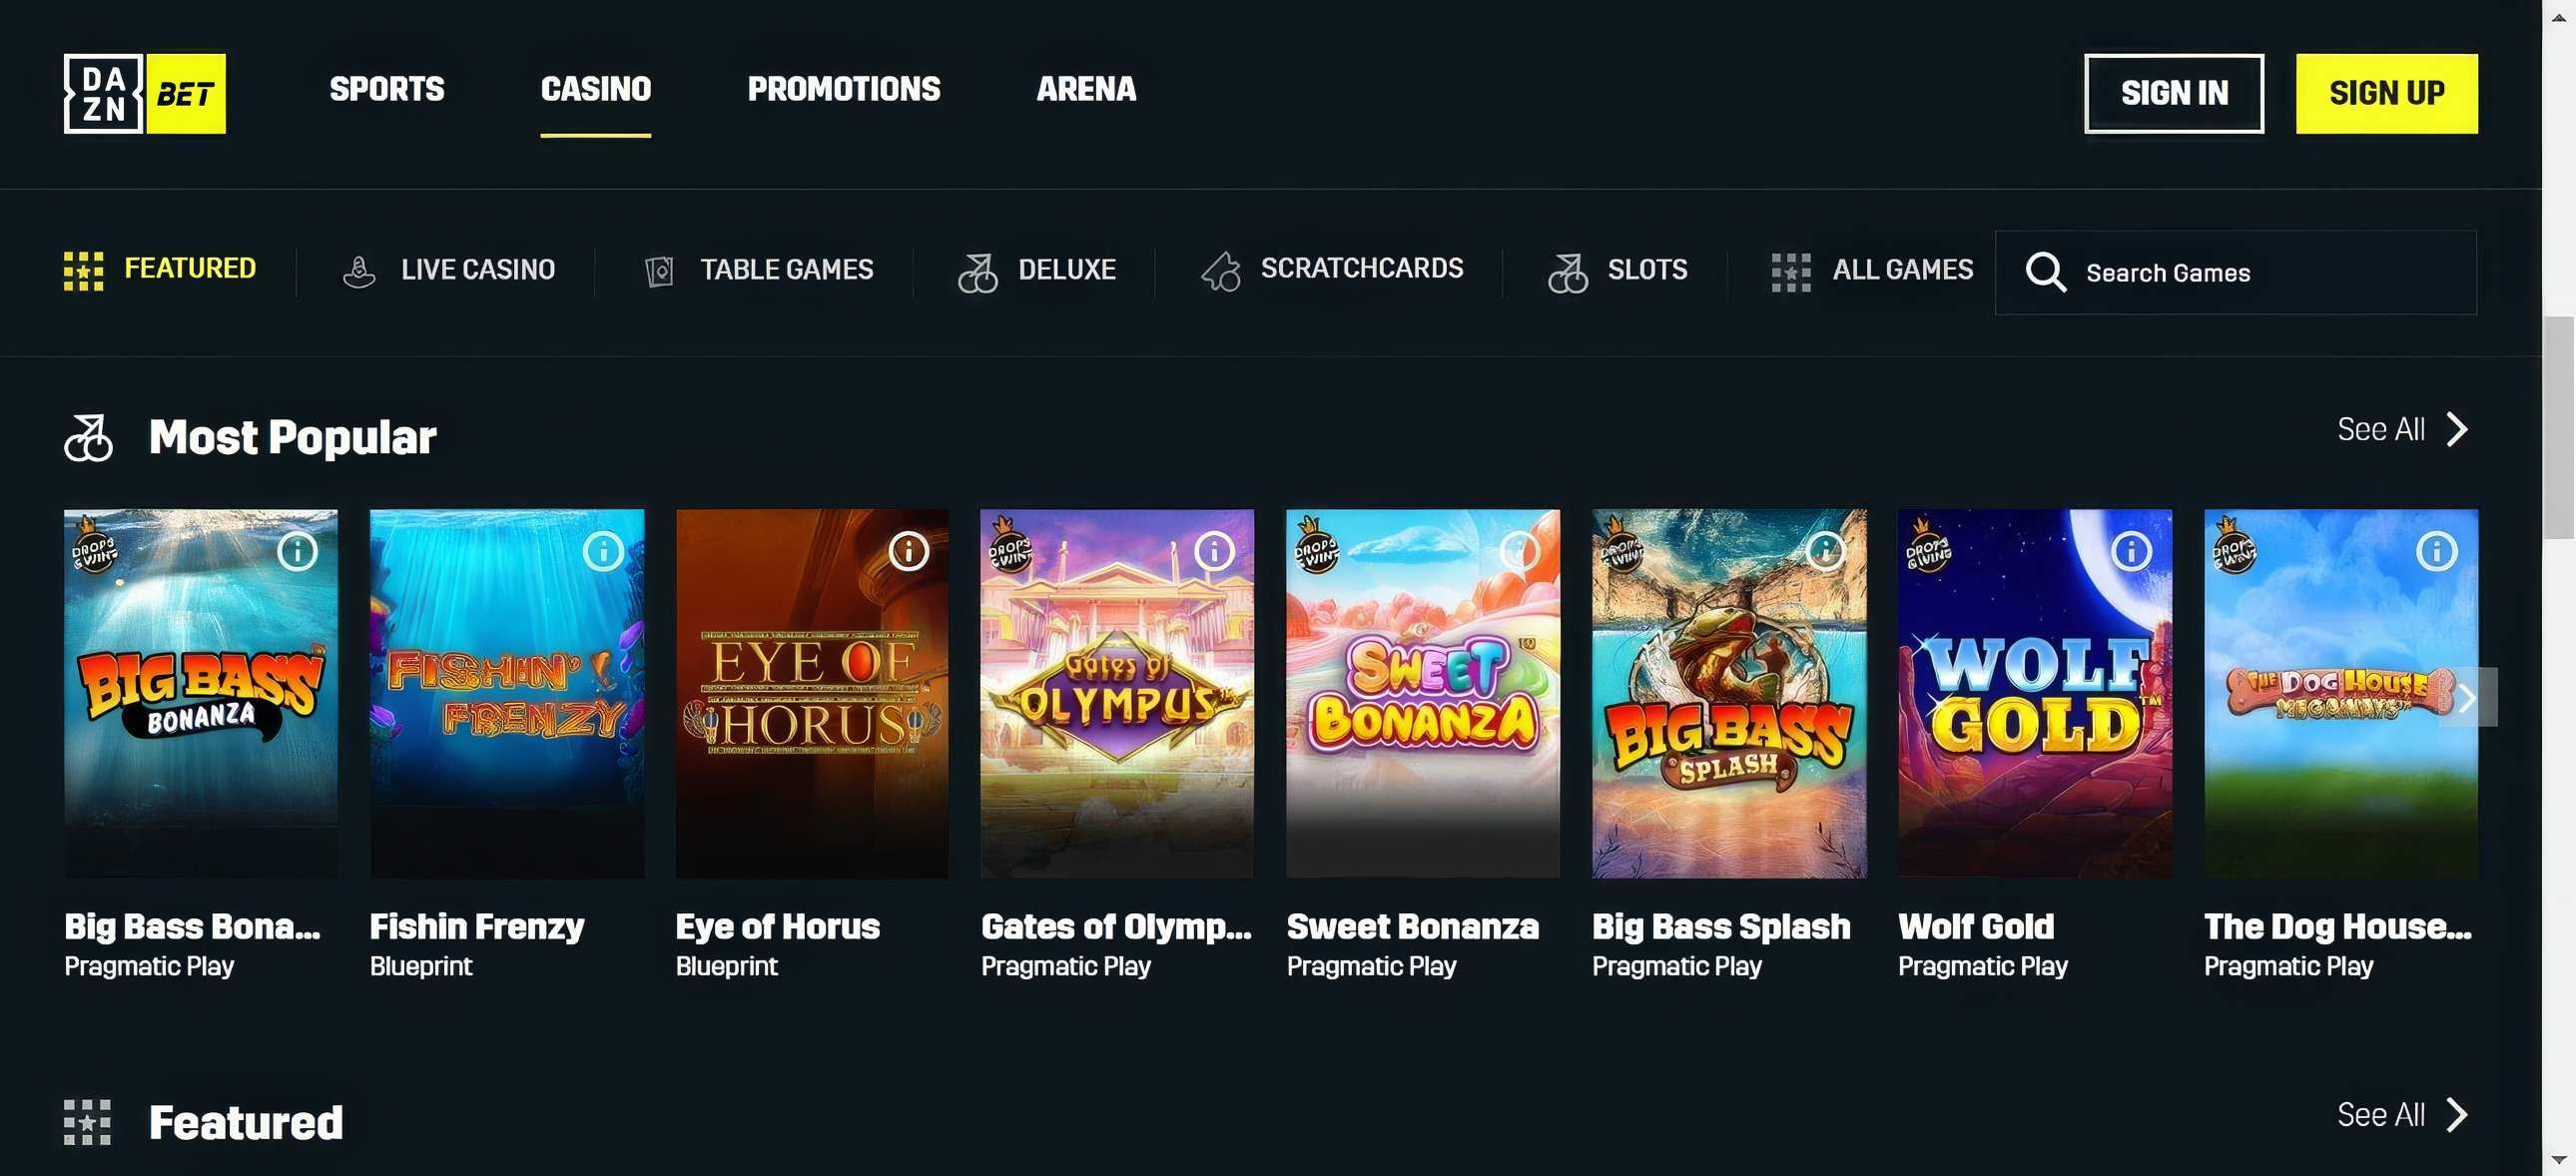The height and width of the screenshot is (1176, 2576).
Task: Click the search magnifier icon
Action: 2046,272
